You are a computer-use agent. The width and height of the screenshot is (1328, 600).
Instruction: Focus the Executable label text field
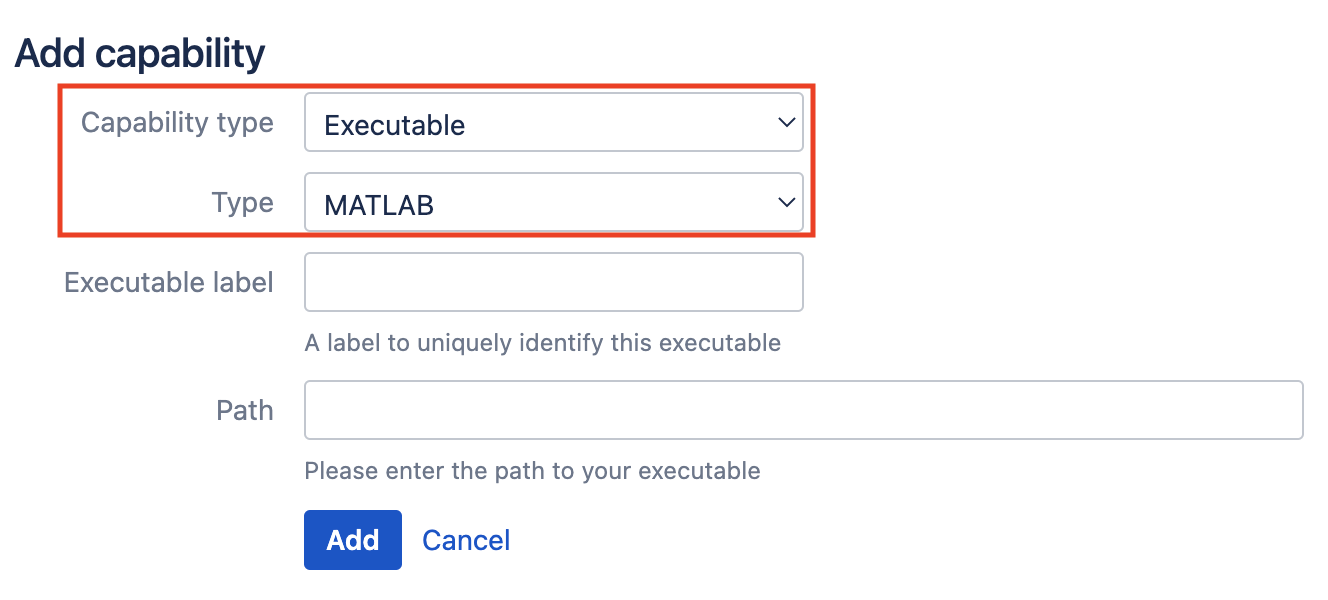pyautogui.click(x=553, y=282)
